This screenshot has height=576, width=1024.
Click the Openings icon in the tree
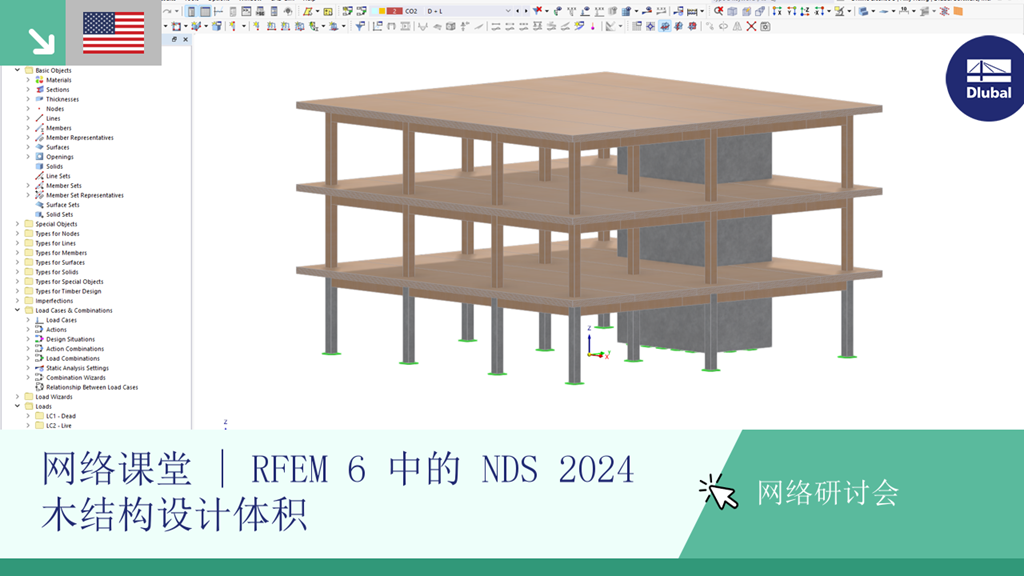click(x=39, y=157)
